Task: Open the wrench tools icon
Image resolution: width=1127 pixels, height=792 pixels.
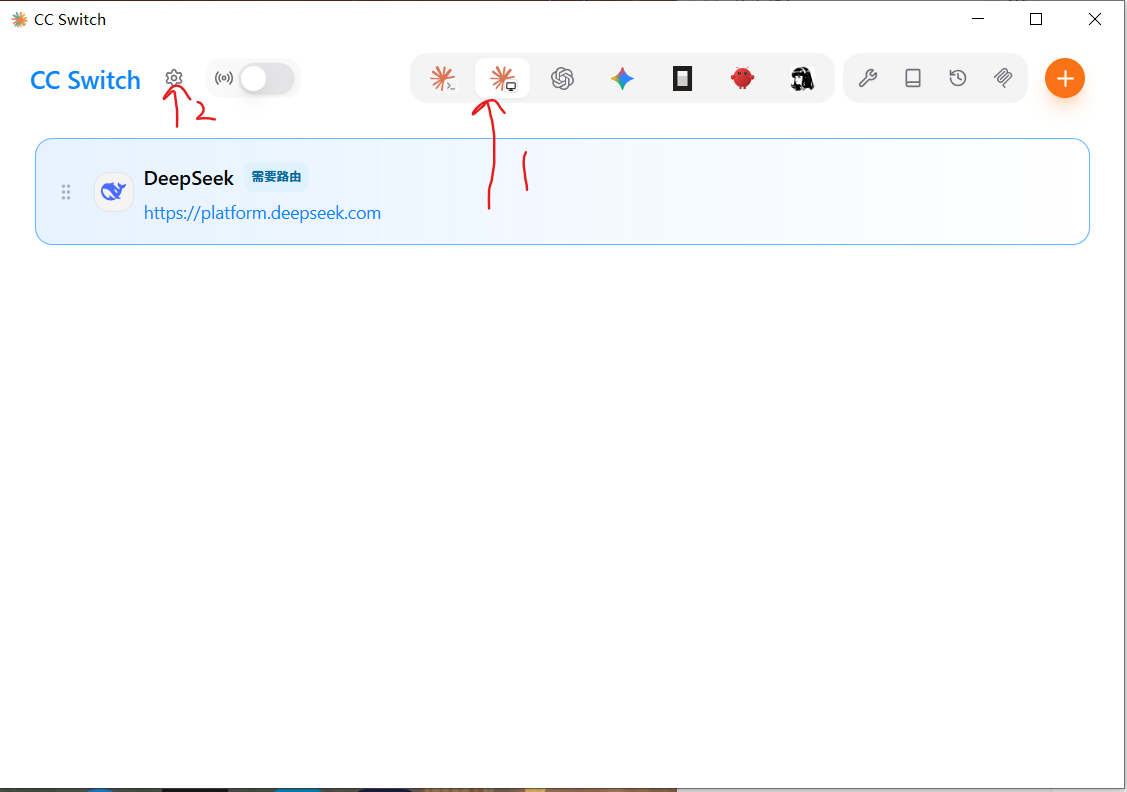Action: [868, 78]
